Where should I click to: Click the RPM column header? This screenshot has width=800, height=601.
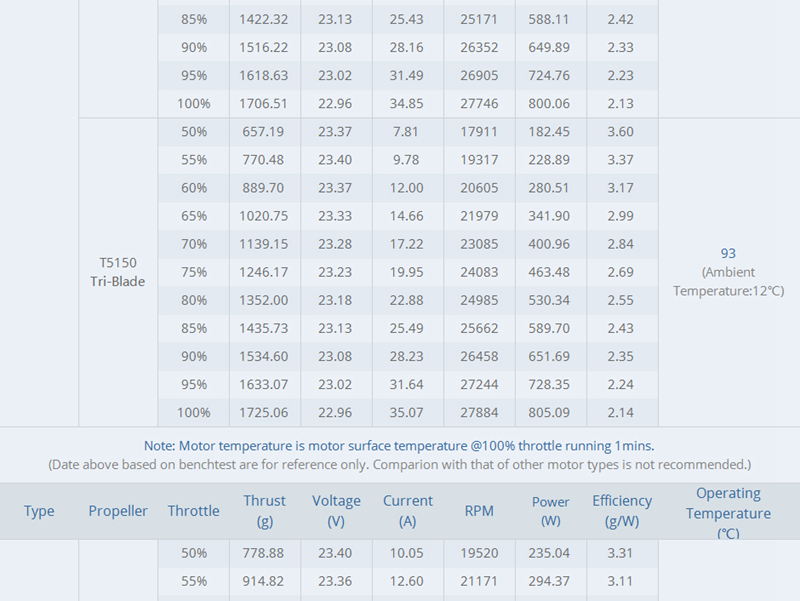[479, 511]
